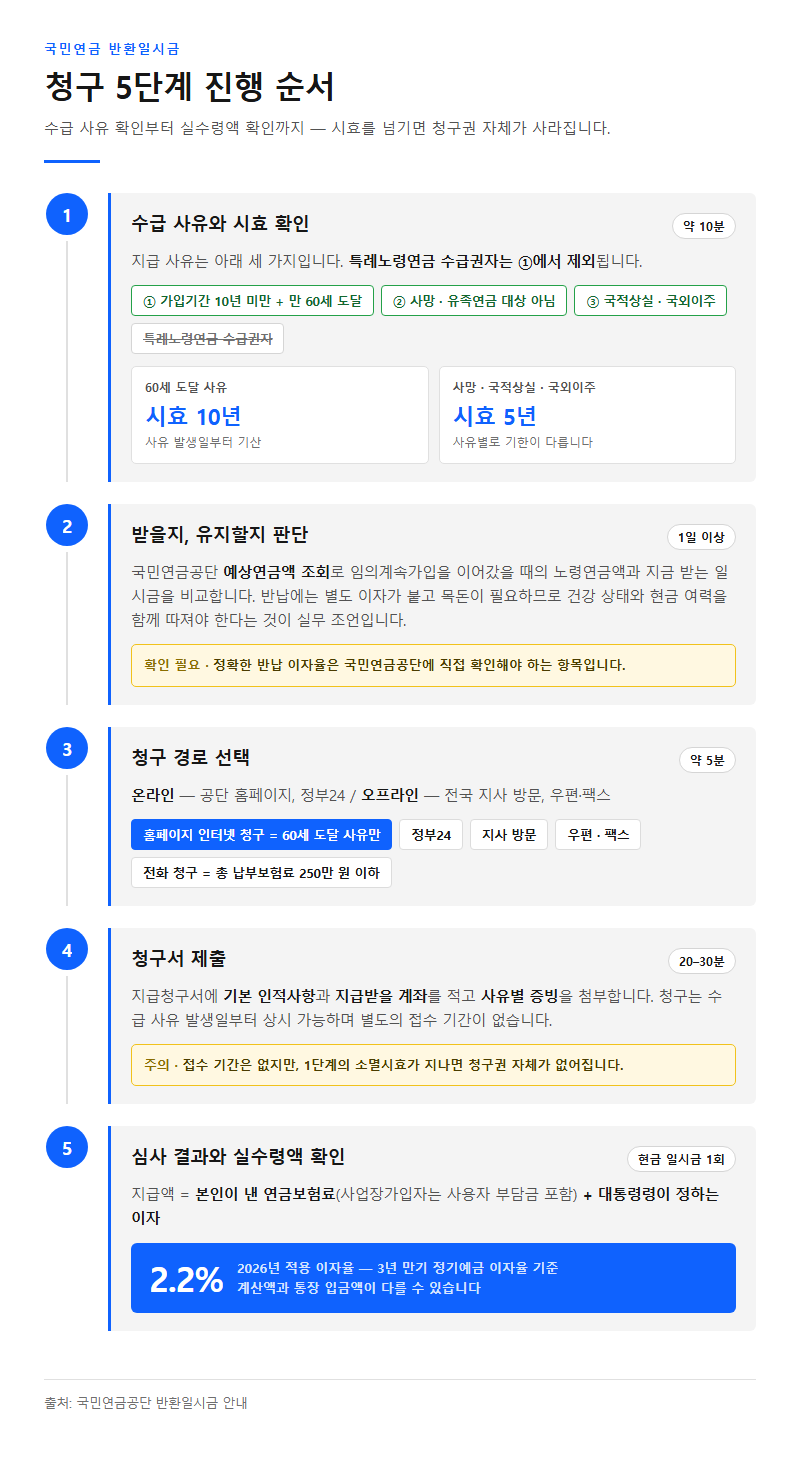The height and width of the screenshot is (1469, 800).
Task: Click the '1일 이상' time badge
Action: 701,537
